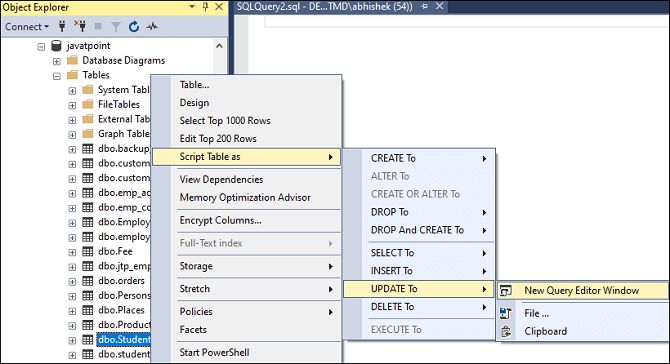
Task: Expand the FileTables folder
Action: pyautogui.click(x=72, y=105)
